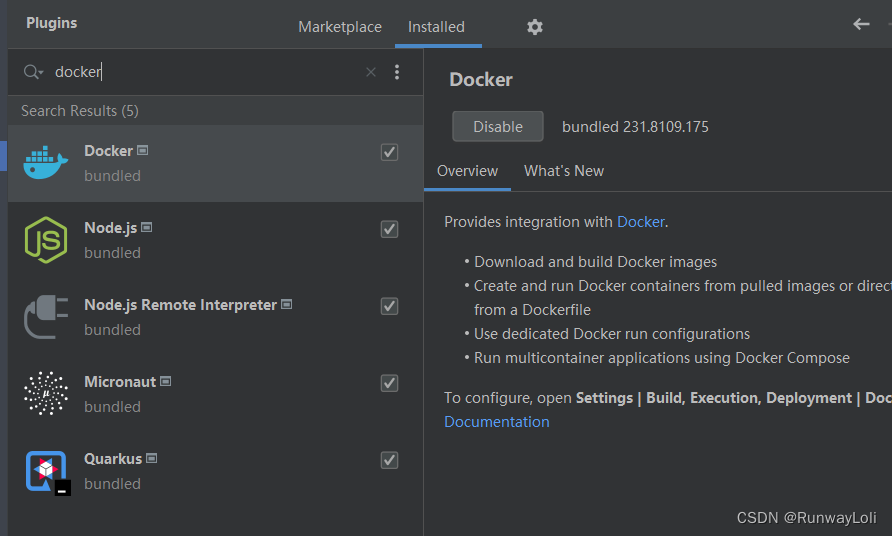Click the Docker hyperlink in description
892x536 pixels.
point(640,222)
